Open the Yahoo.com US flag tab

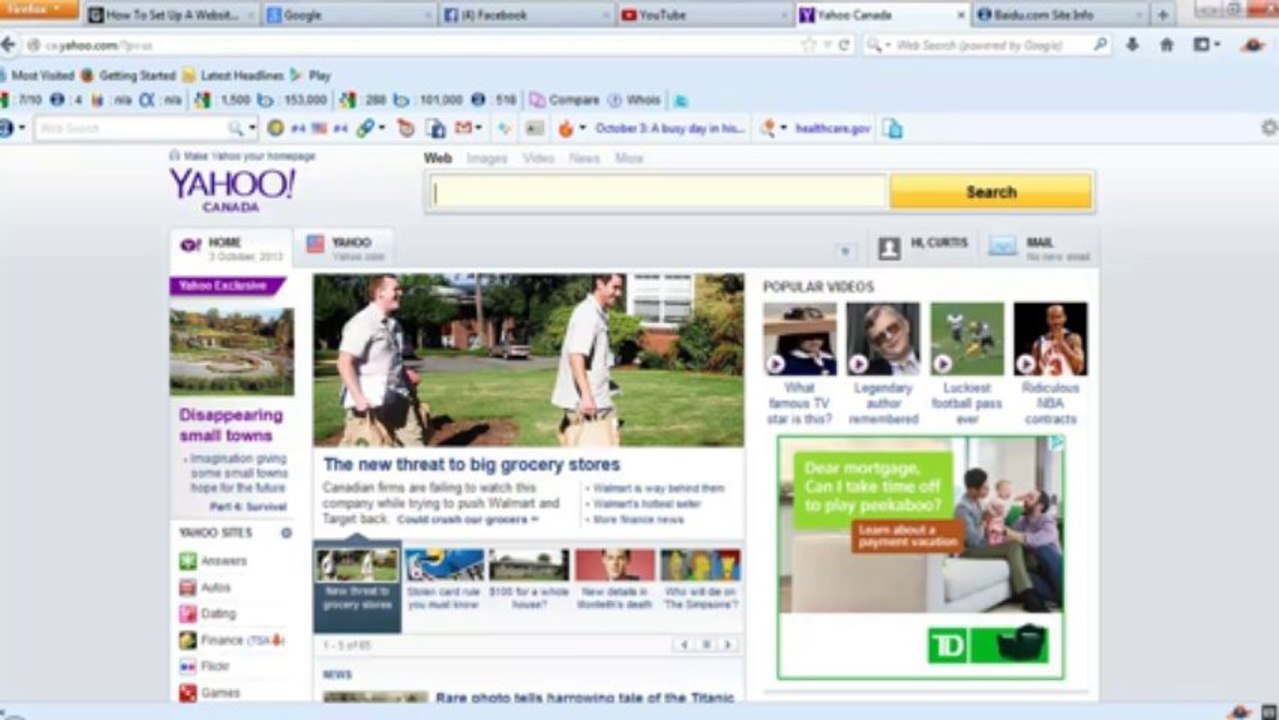344,248
